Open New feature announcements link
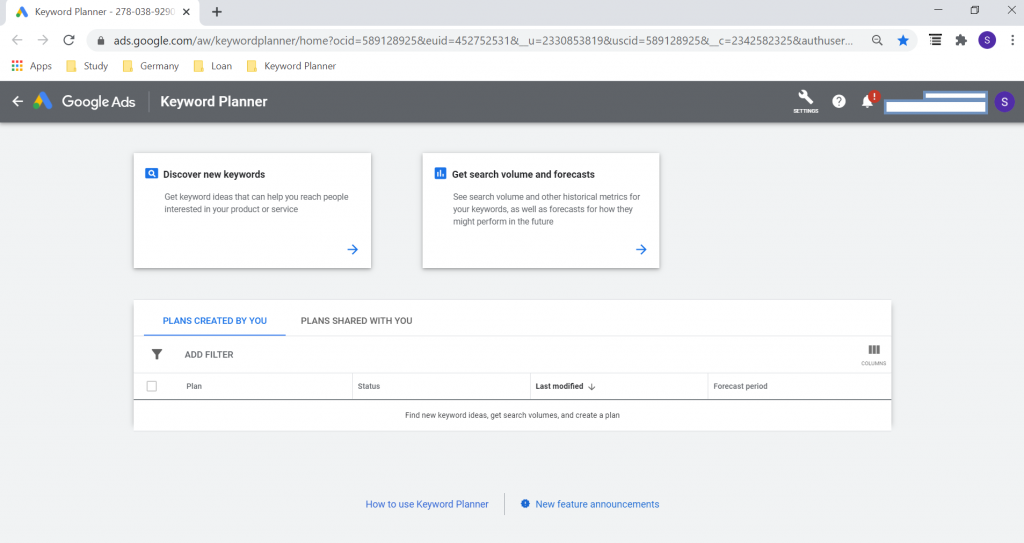1024x543 pixels. coord(597,504)
